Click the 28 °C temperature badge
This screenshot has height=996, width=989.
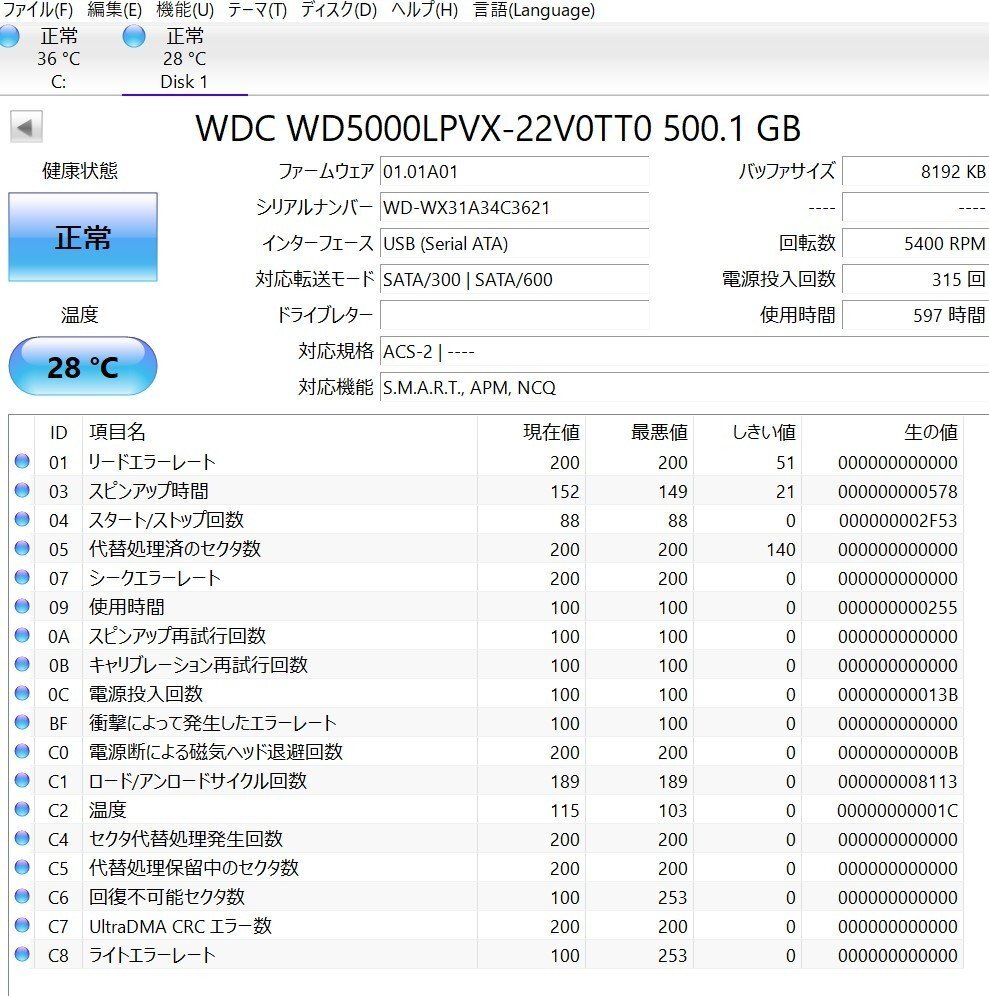point(83,367)
